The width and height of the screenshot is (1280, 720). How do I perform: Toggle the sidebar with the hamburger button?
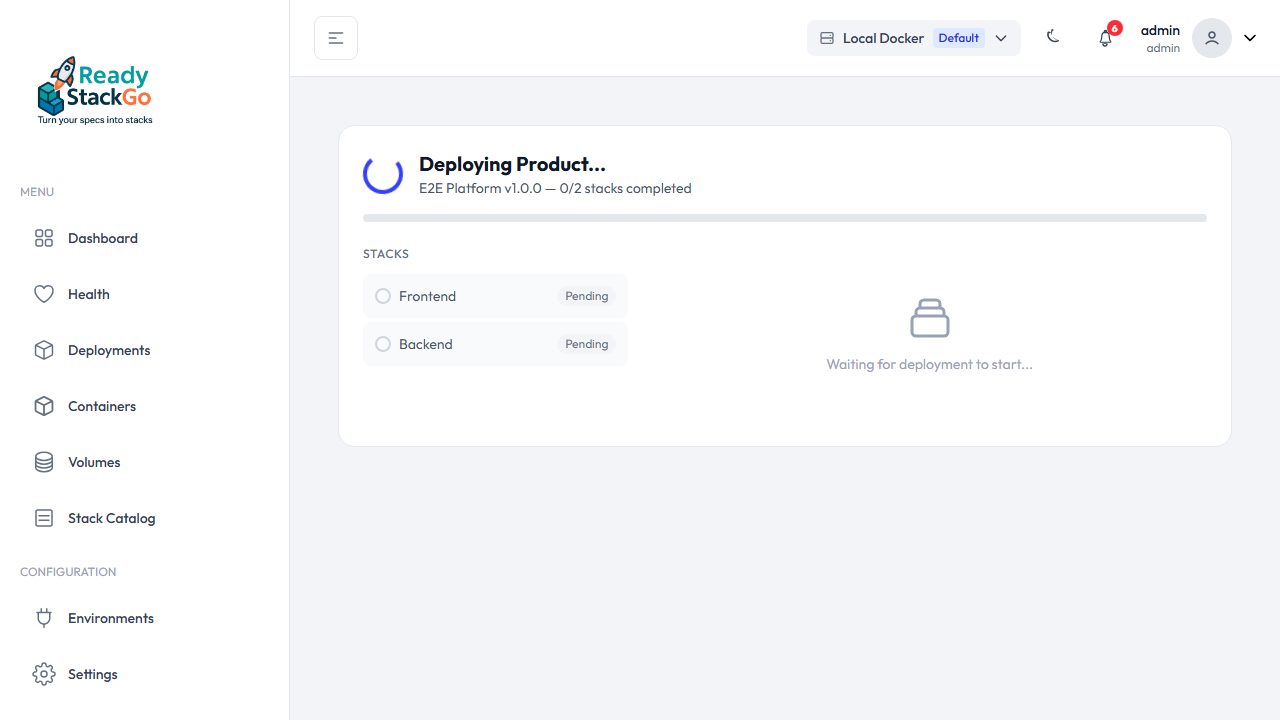pyautogui.click(x=335, y=37)
